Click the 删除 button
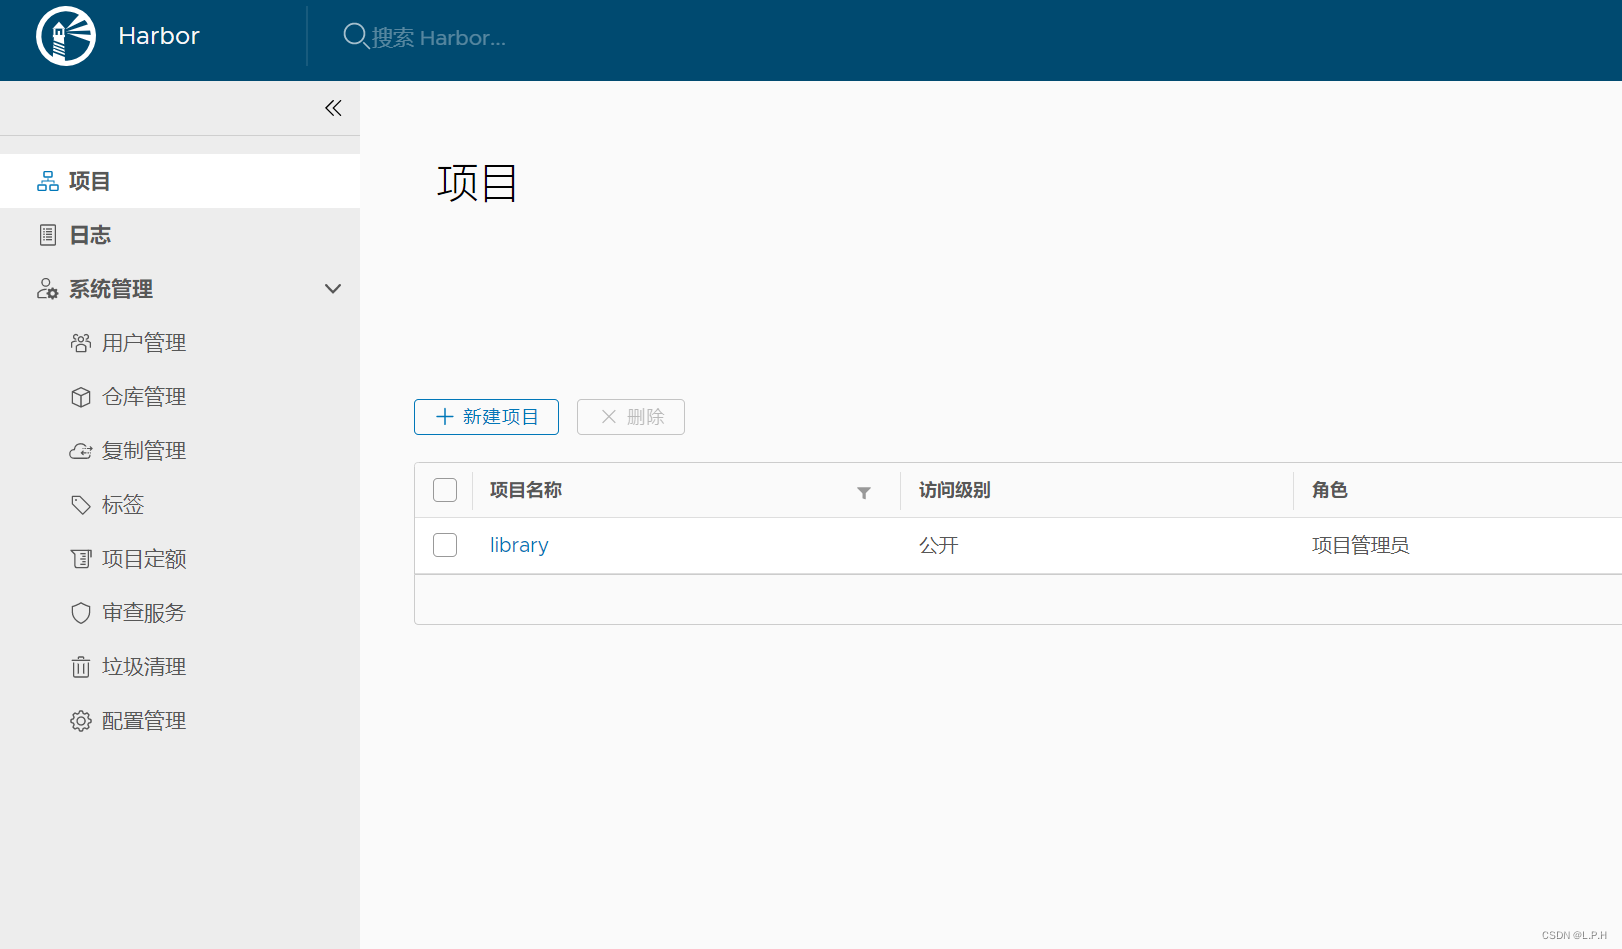 [x=631, y=417]
